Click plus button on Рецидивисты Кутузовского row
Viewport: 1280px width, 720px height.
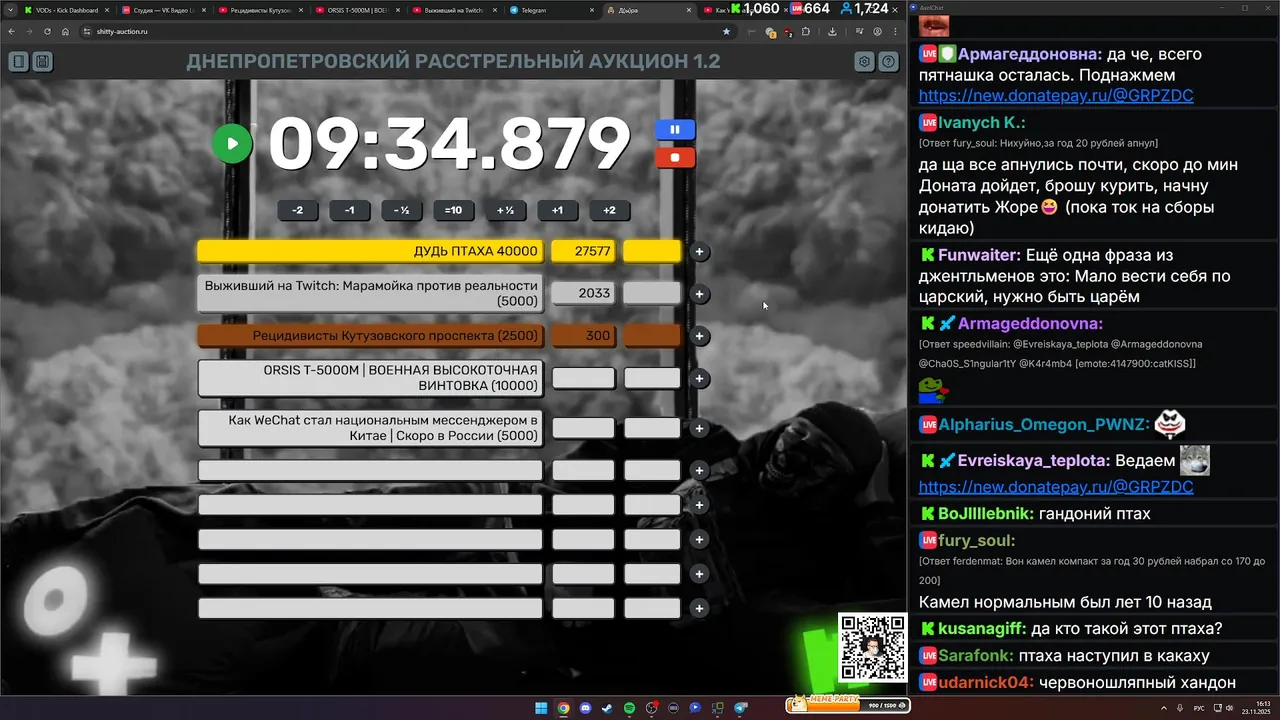pos(700,336)
